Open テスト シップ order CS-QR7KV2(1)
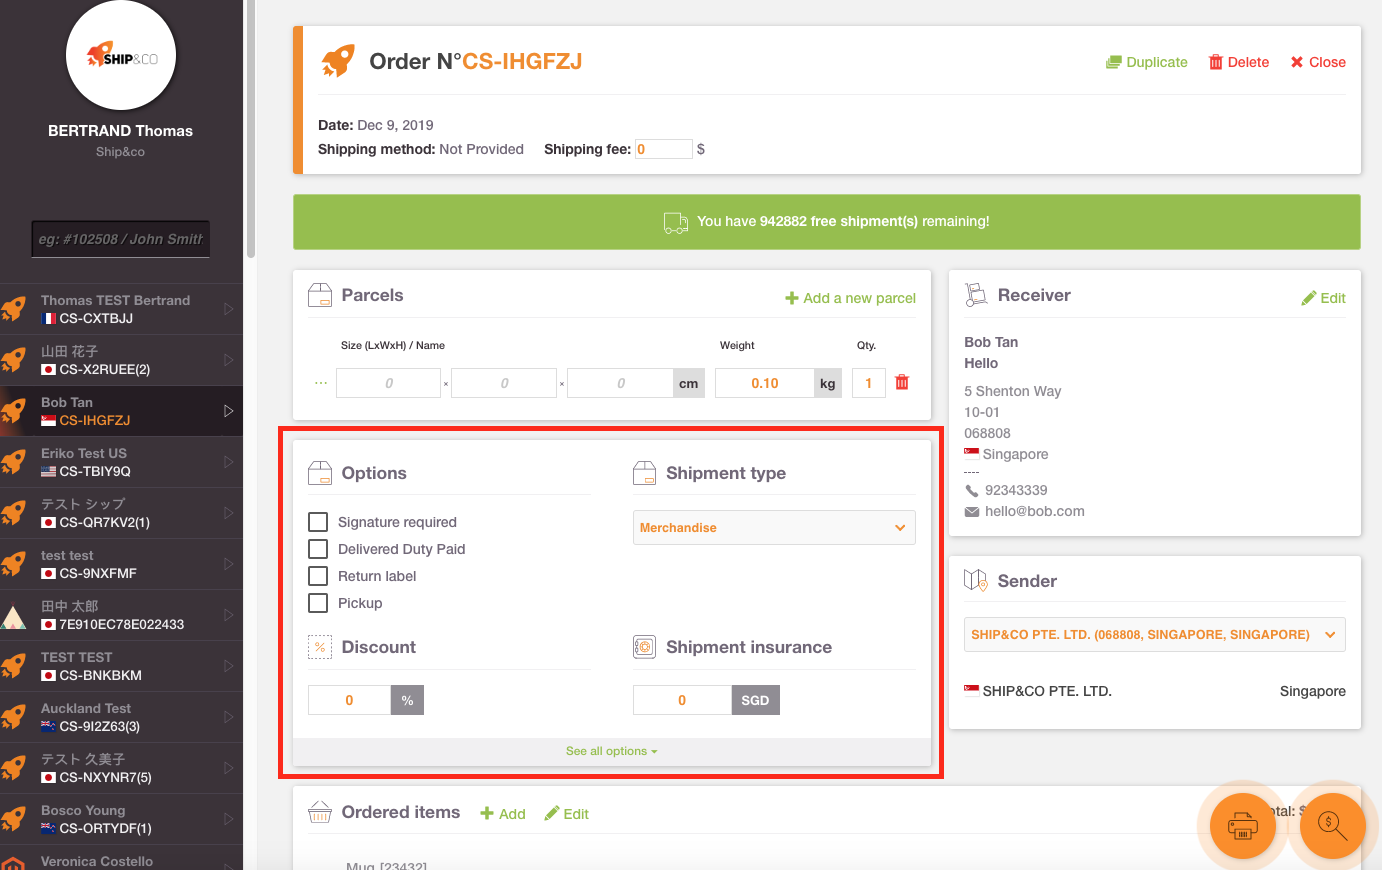Screen dimensions: 1382x870 pos(121,513)
